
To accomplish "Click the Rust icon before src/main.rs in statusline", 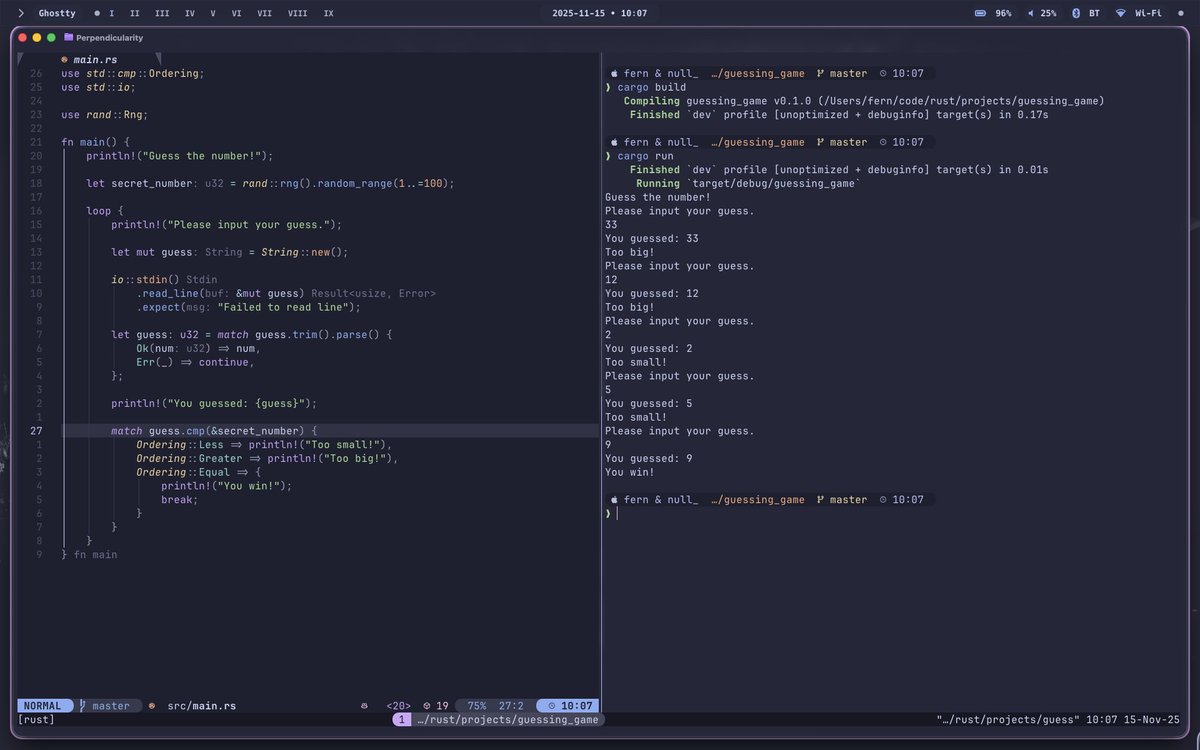I will coord(152,706).
